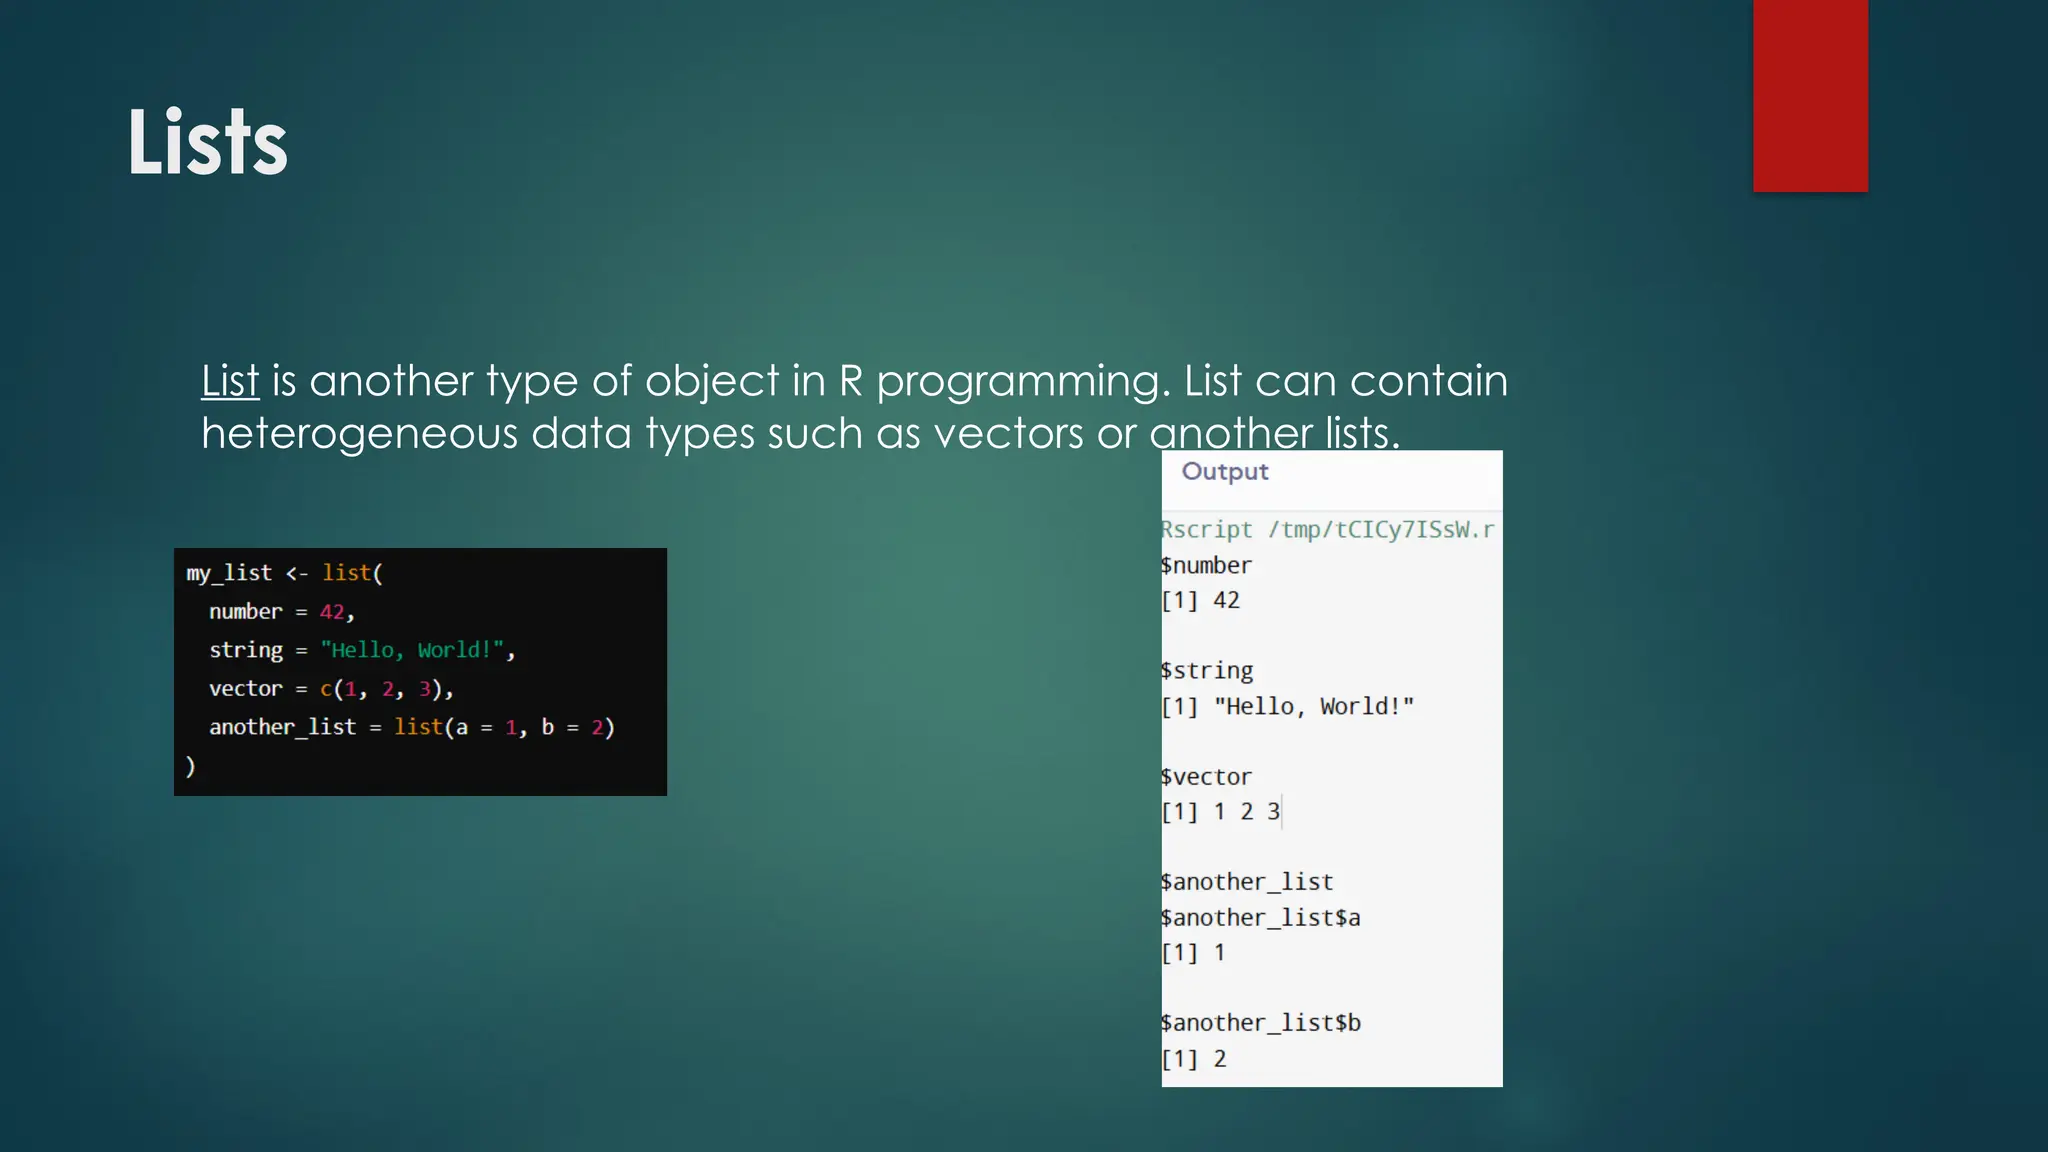Image resolution: width=2048 pixels, height=1152 pixels.
Task: Click the '[1] 1 2 3' output
Action: (x=1221, y=812)
